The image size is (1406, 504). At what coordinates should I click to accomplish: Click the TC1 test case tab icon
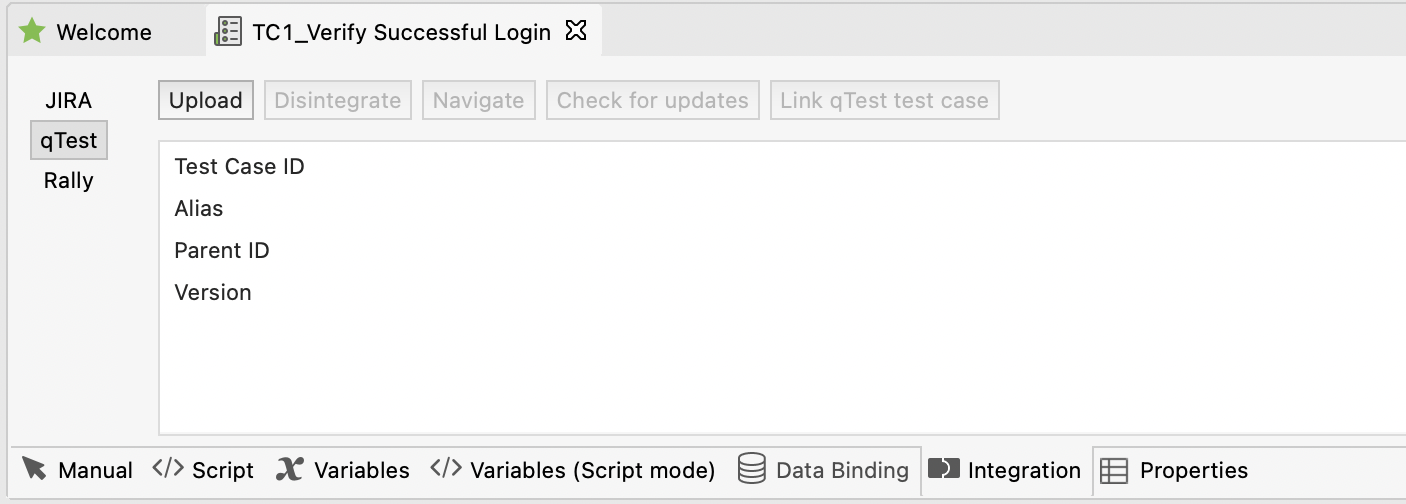228,32
